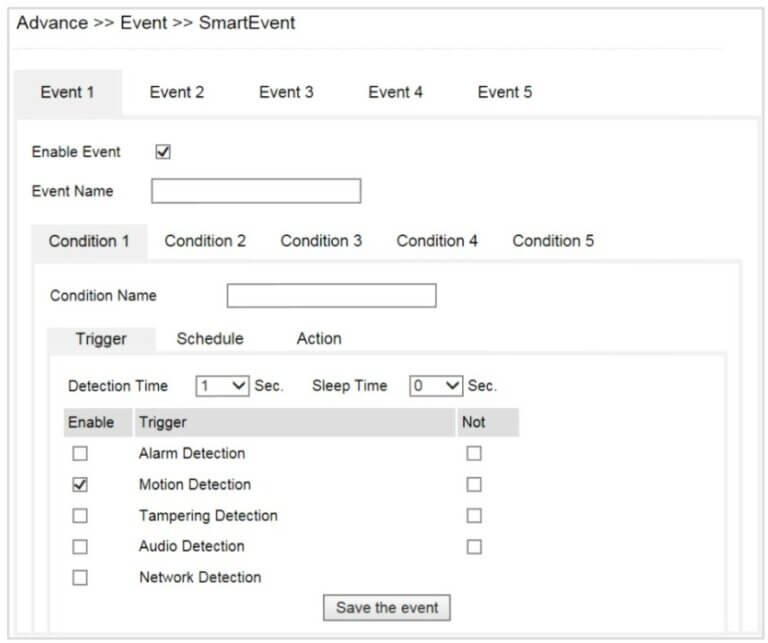Viewport: 768px width, 643px height.
Task: Open the Condition 3 tab
Action: (x=321, y=241)
